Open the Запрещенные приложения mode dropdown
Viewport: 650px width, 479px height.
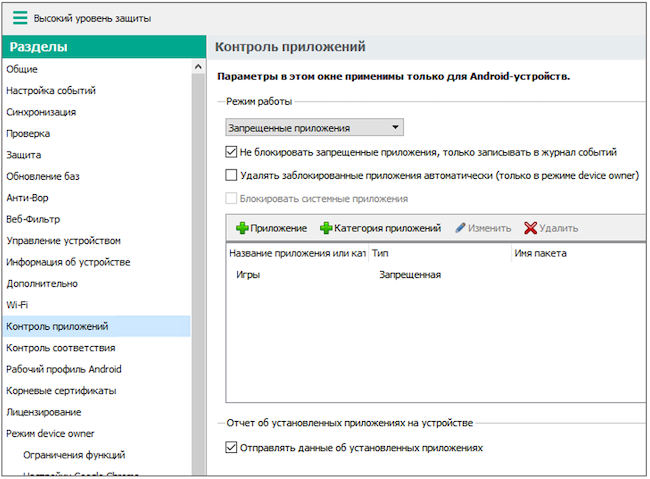[x=314, y=127]
